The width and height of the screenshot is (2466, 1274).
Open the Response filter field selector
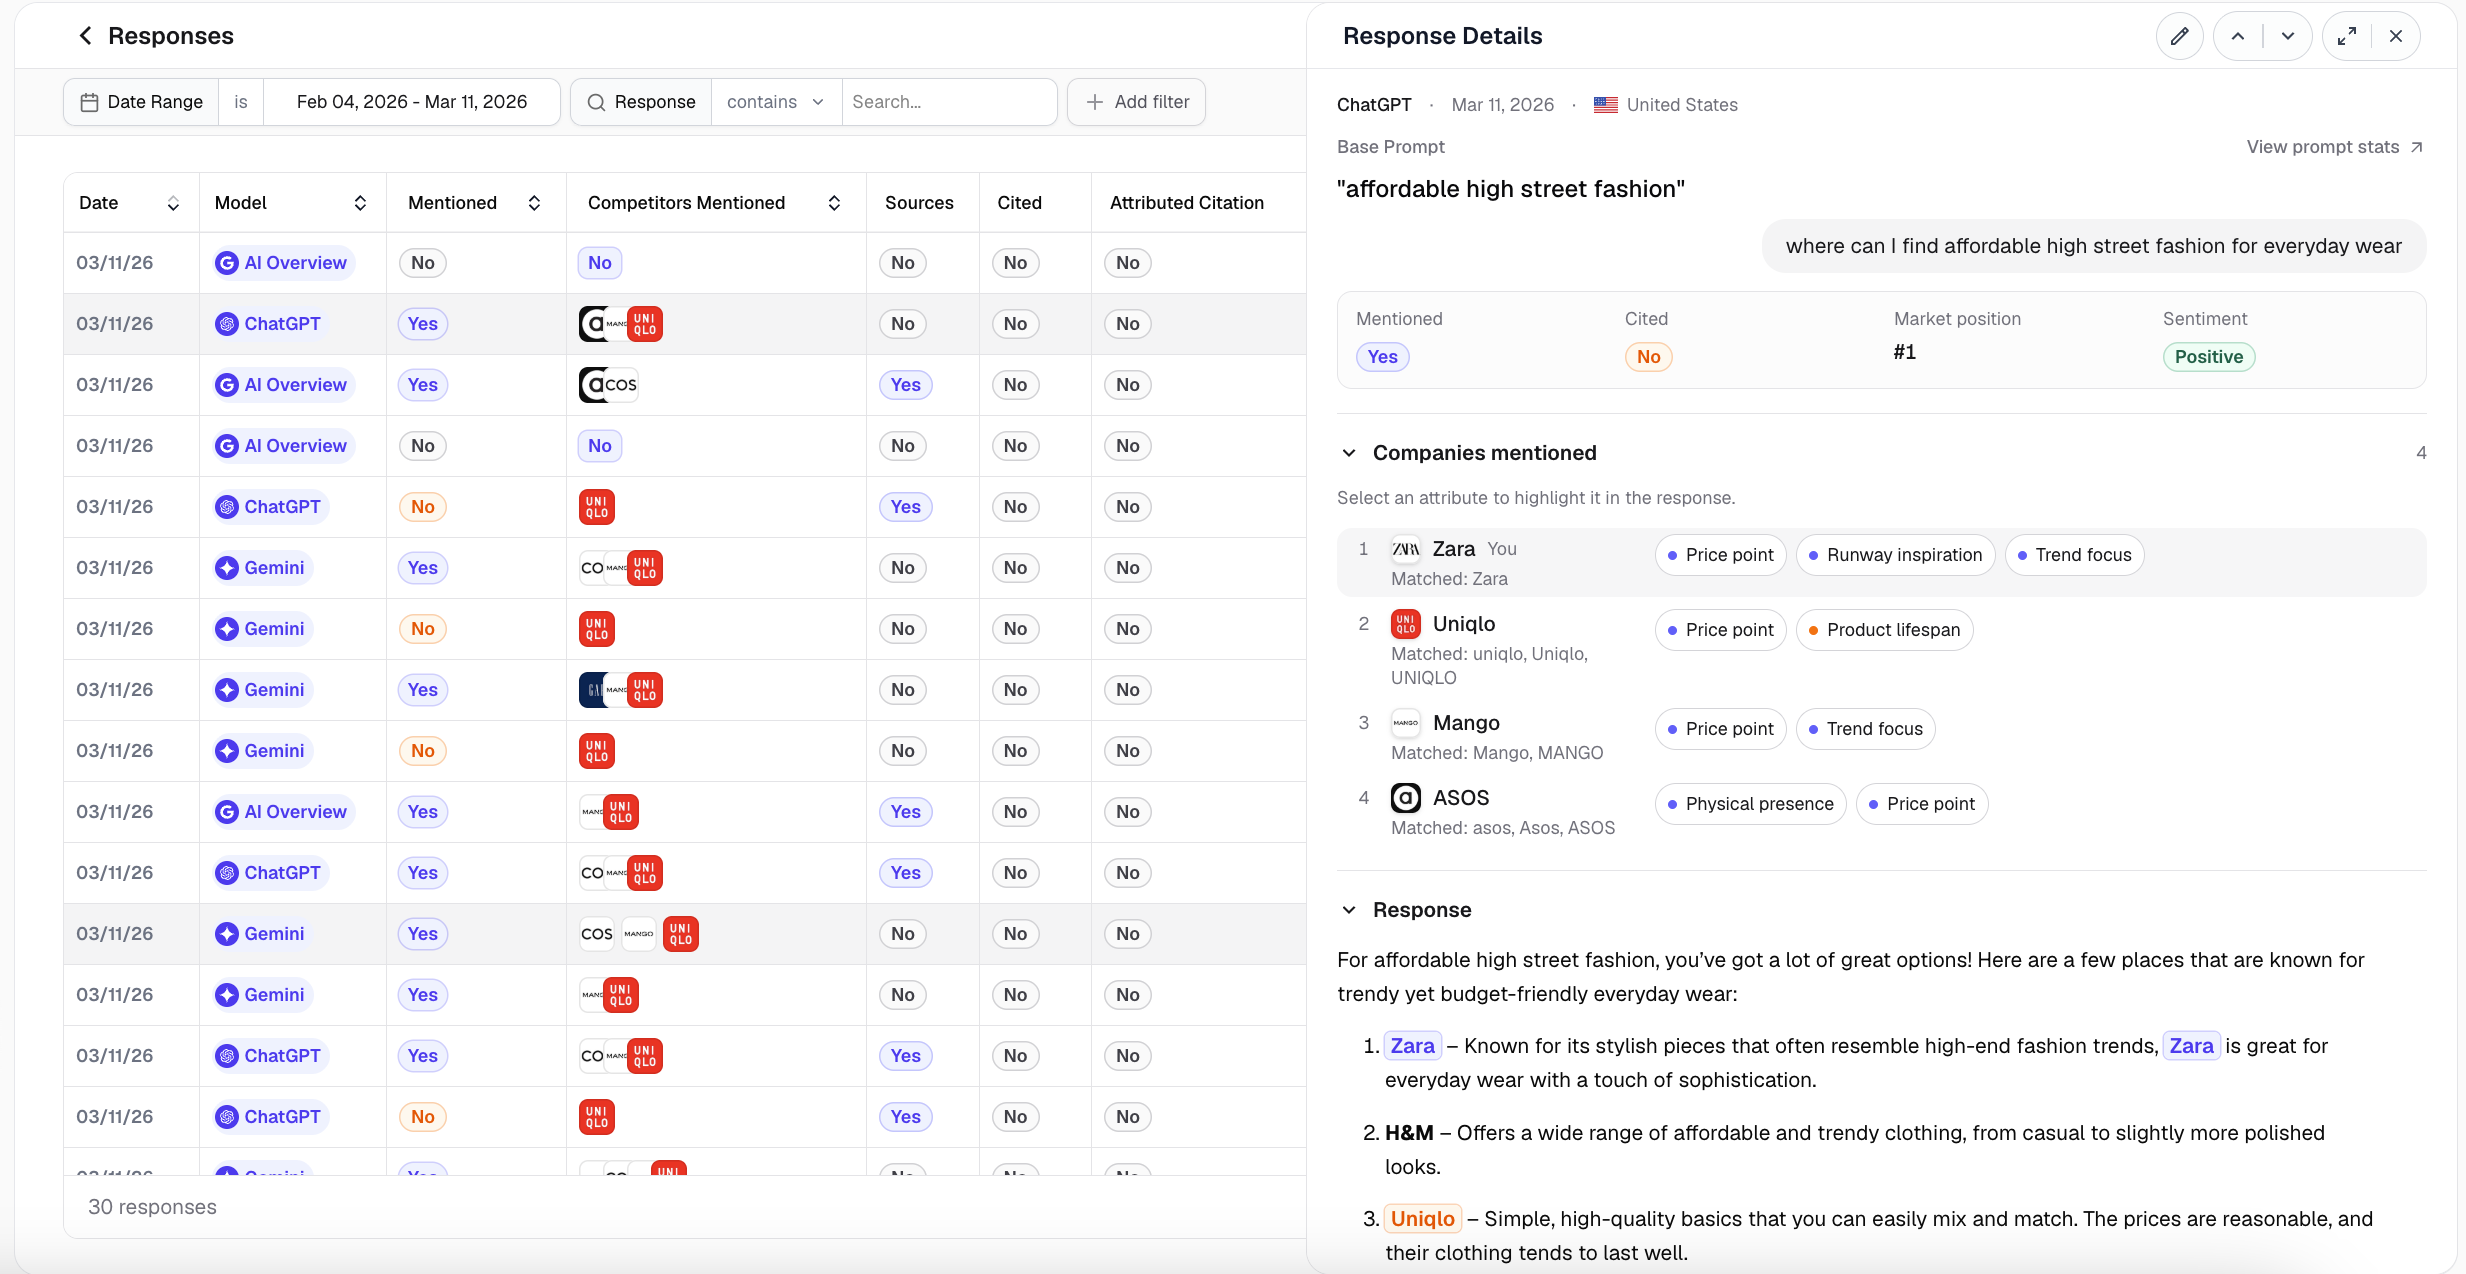click(x=642, y=102)
